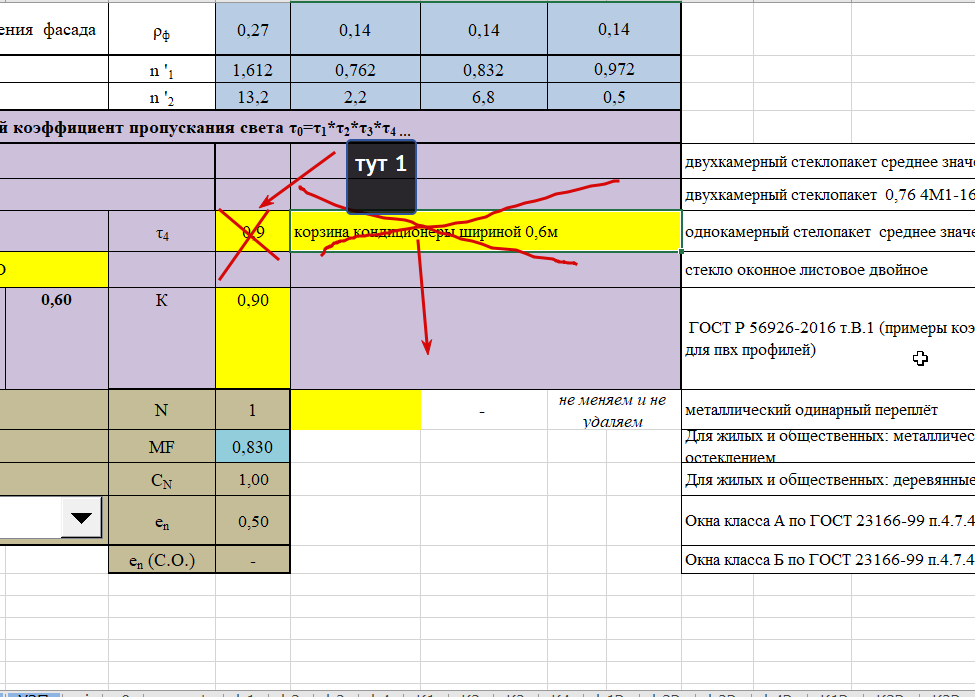This screenshot has width=975, height=697.
Task: Click the MF label cell
Action: click(162, 446)
